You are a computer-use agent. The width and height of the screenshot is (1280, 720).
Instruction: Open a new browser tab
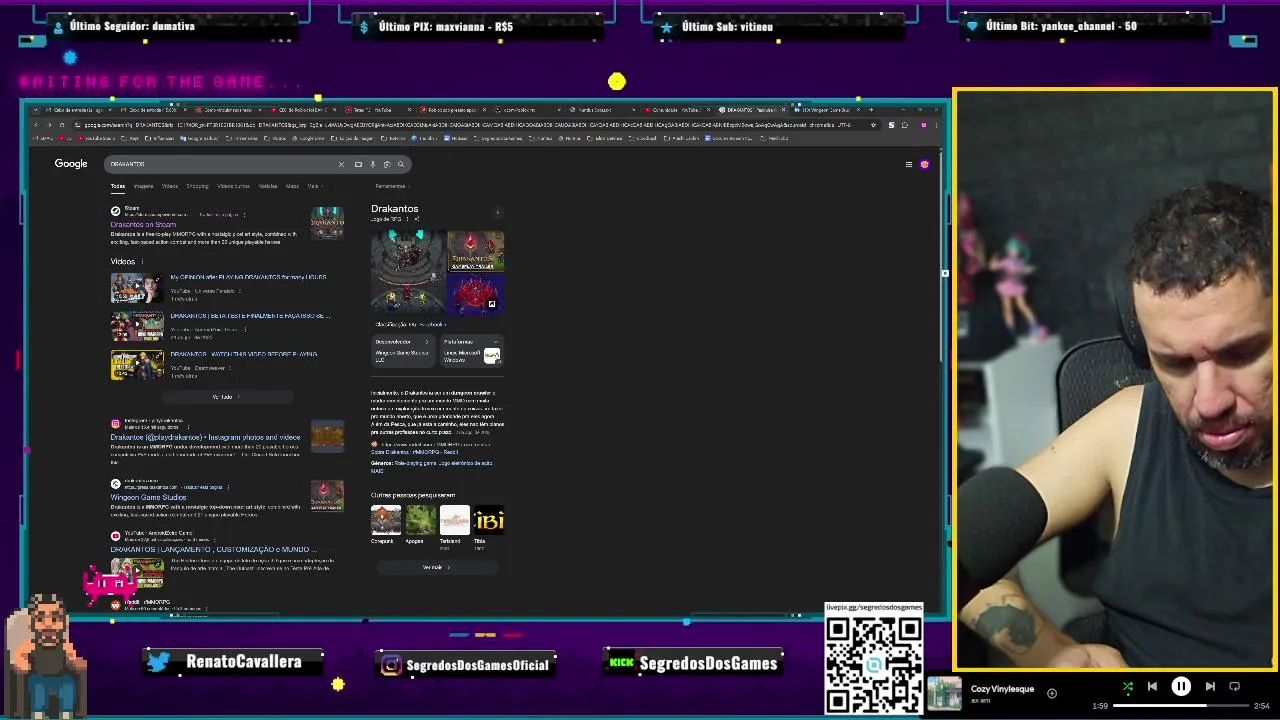(871, 110)
